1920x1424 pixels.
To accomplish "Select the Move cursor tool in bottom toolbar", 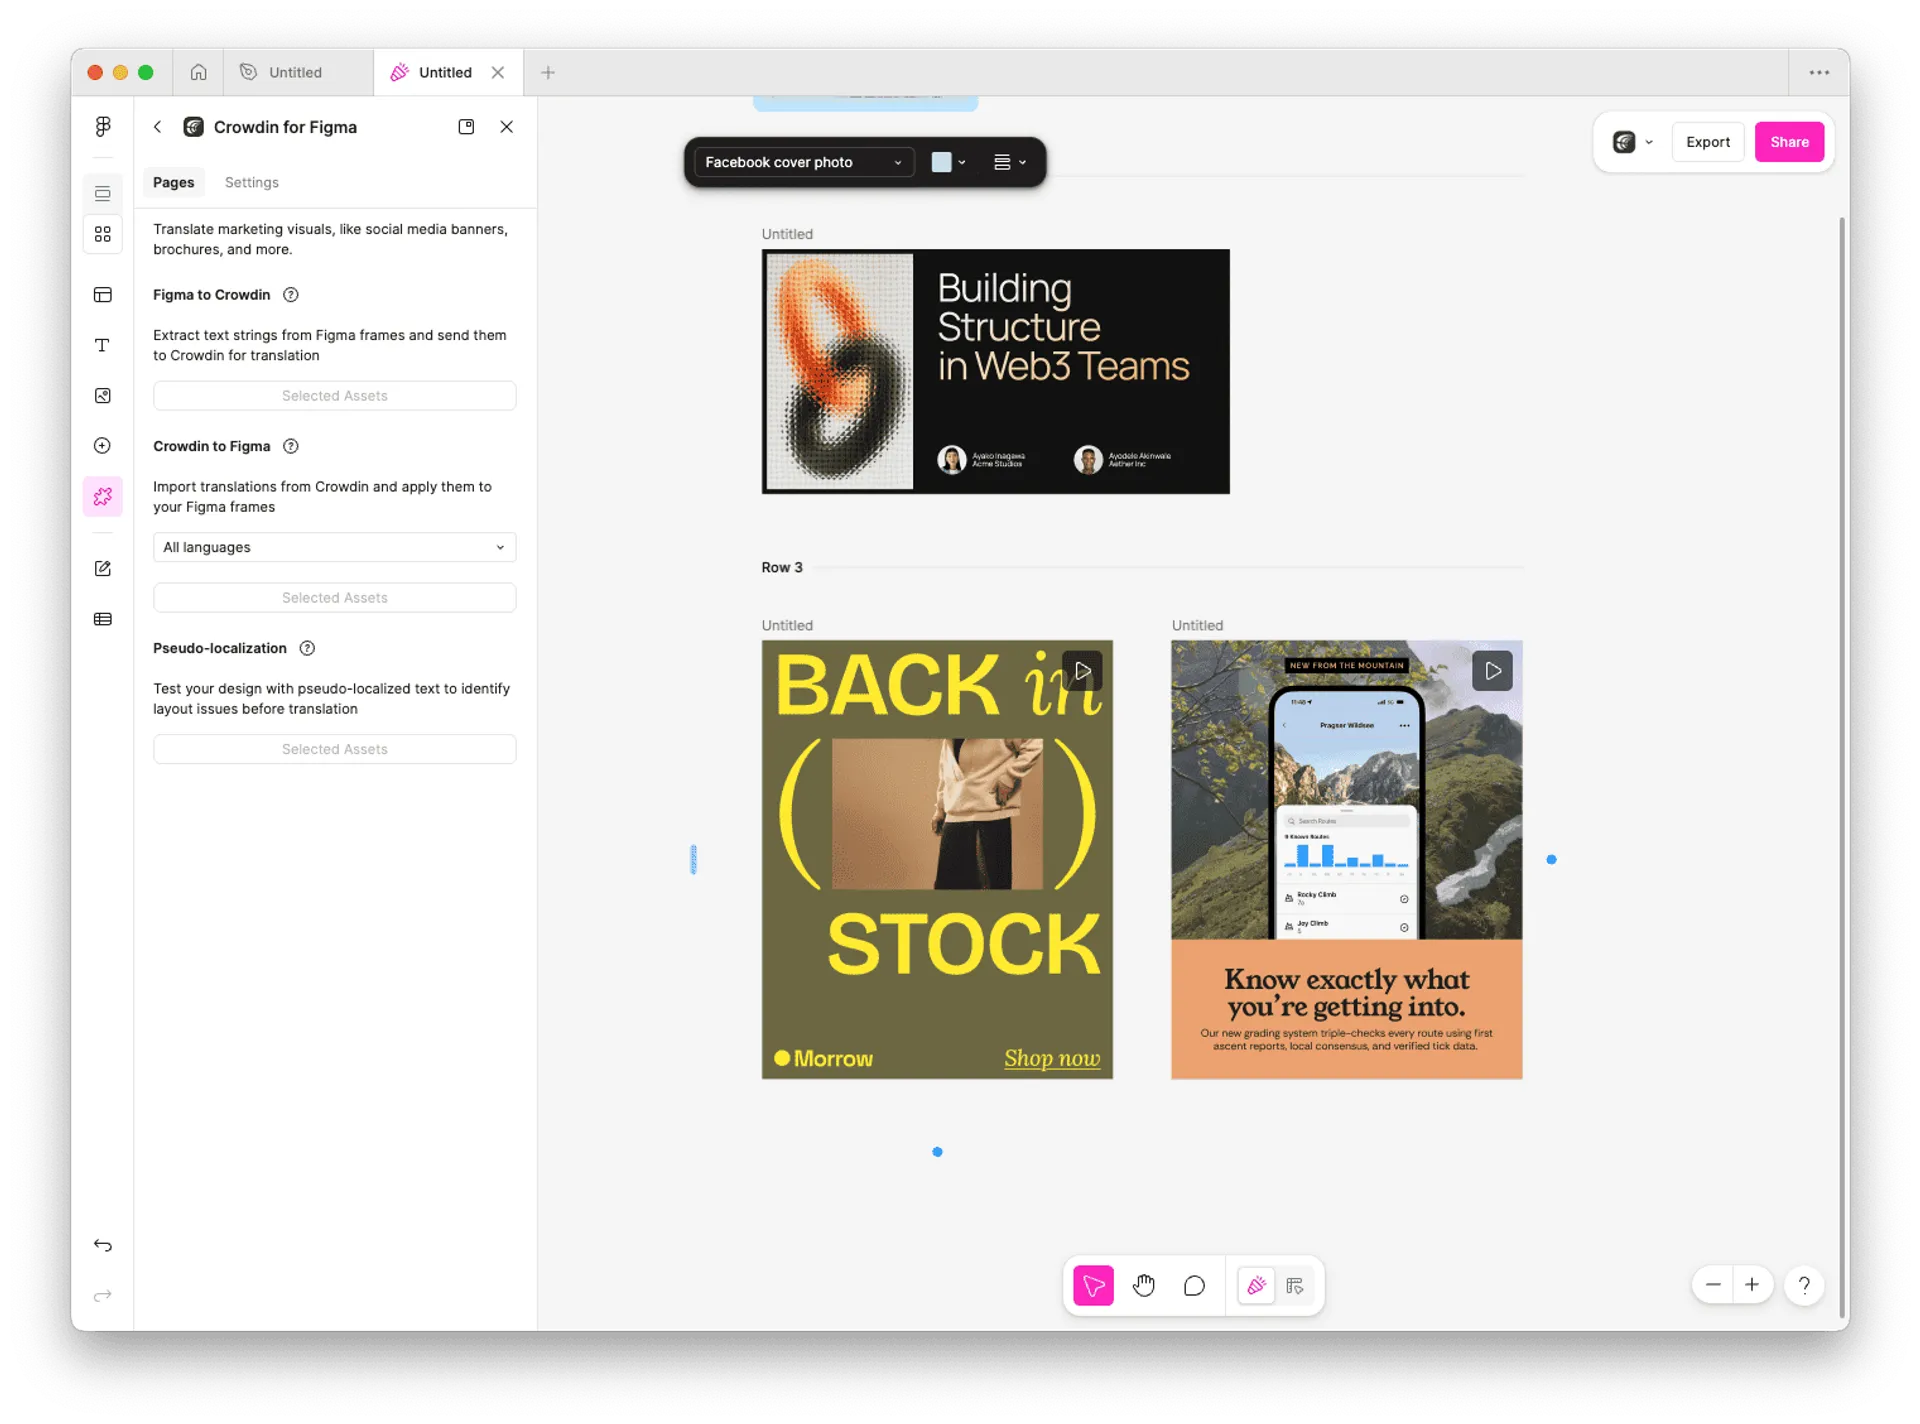I will coord(1093,1286).
